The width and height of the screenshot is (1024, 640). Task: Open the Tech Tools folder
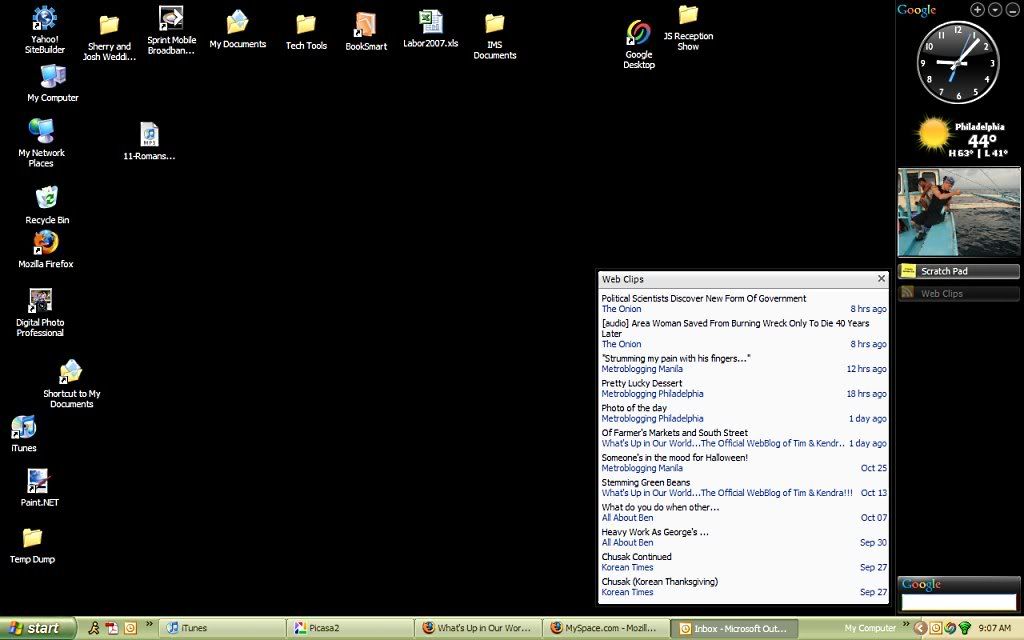pyautogui.click(x=306, y=32)
